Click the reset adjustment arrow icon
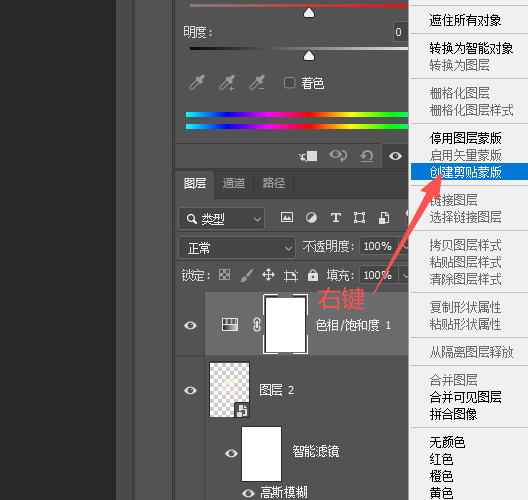Viewport: 528px width, 500px height. 367,156
